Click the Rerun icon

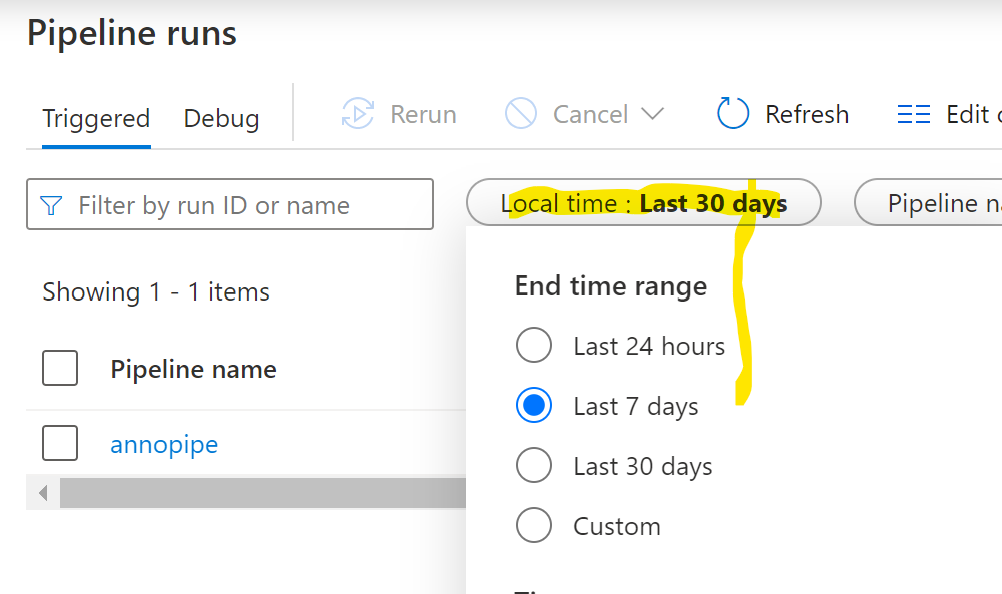tap(357, 114)
